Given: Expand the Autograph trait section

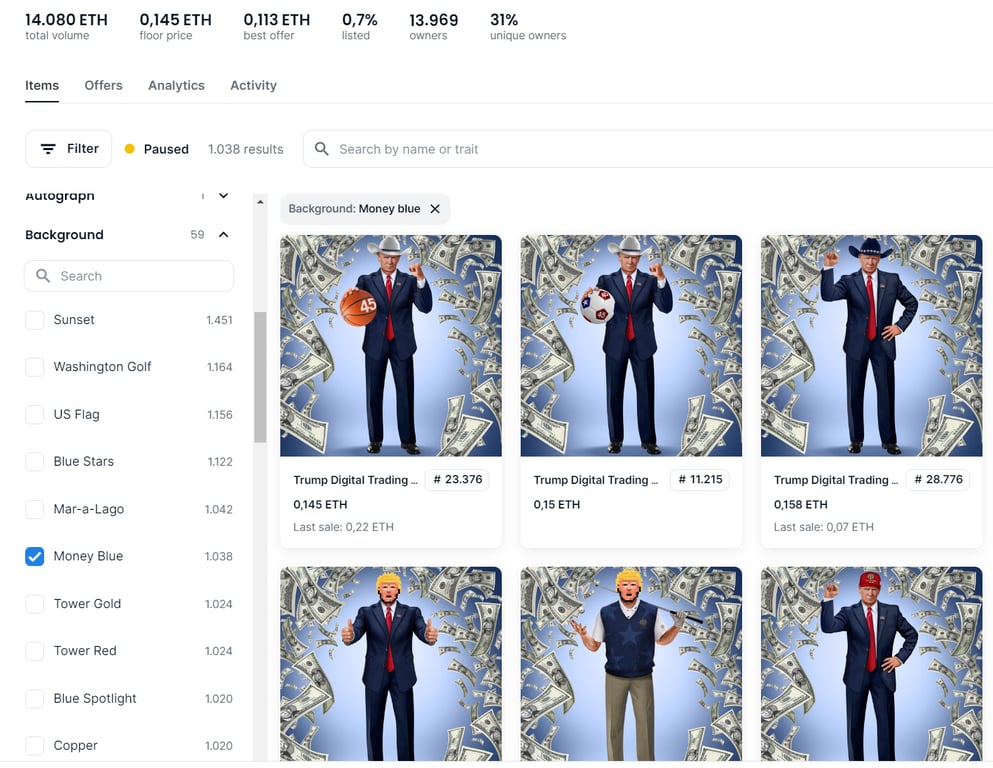Looking at the screenshot, I should coord(224,195).
